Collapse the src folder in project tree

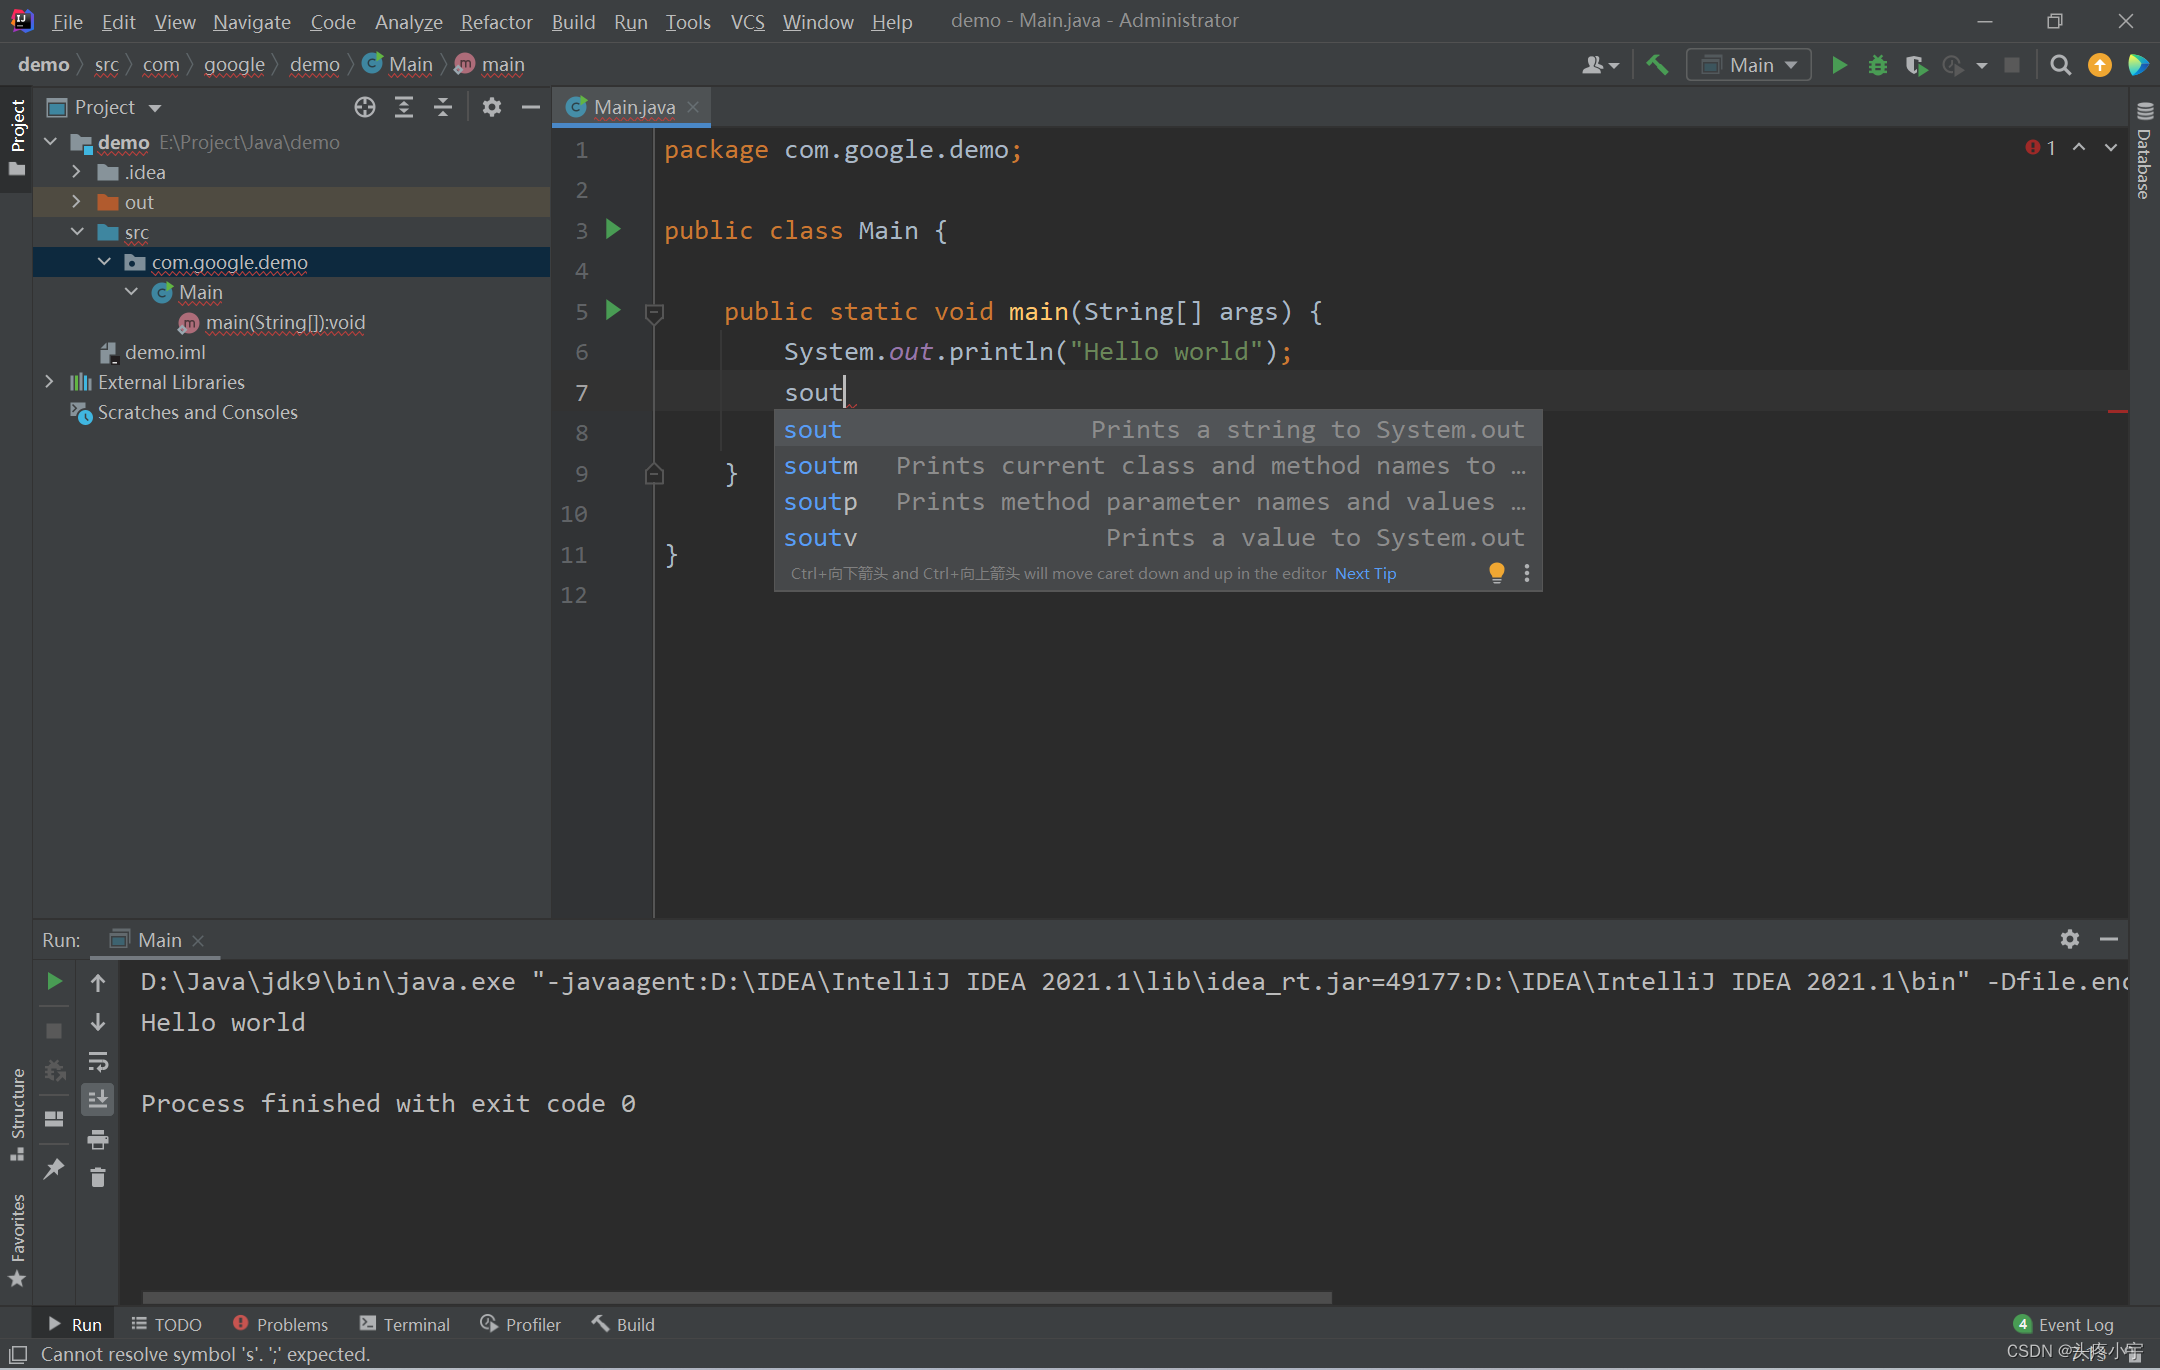pos(77,232)
